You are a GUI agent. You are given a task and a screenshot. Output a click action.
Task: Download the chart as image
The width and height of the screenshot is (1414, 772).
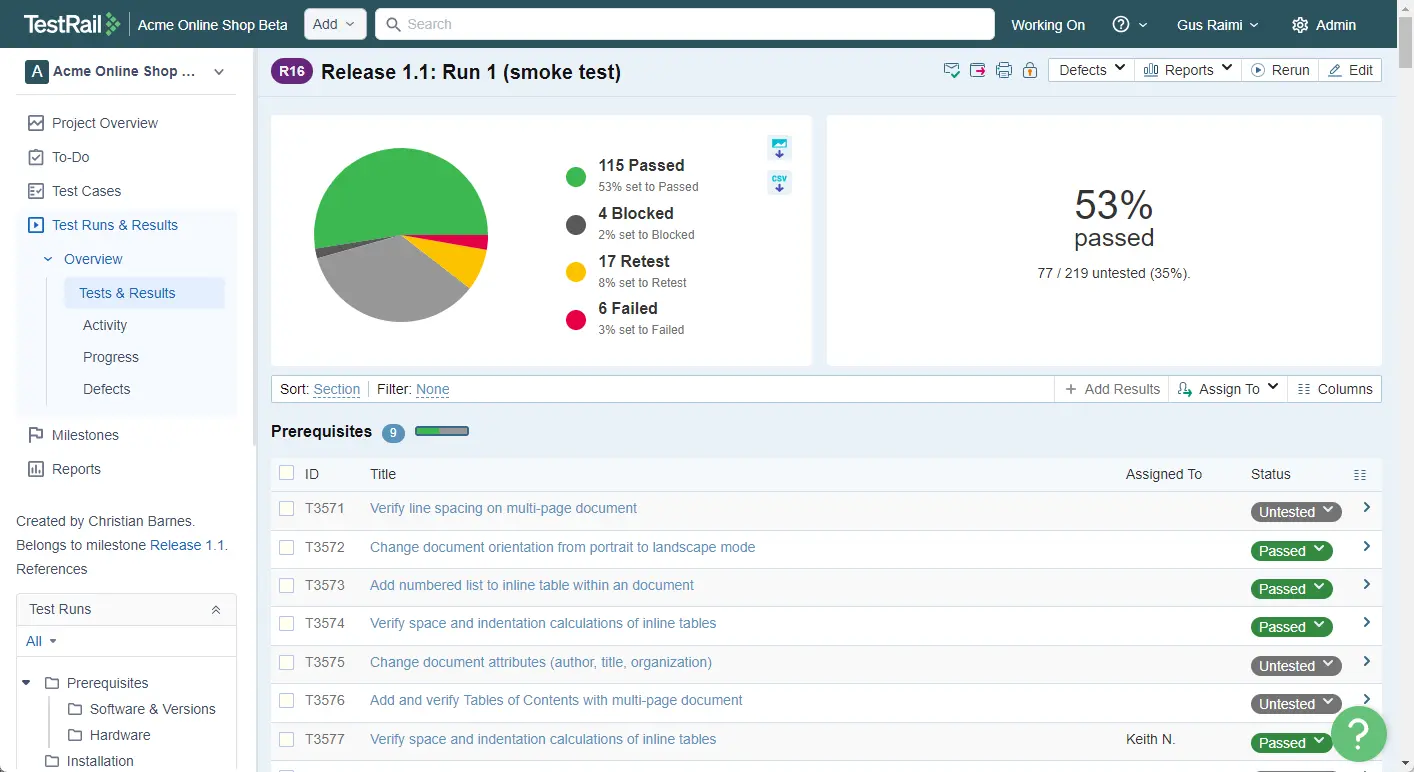point(779,148)
